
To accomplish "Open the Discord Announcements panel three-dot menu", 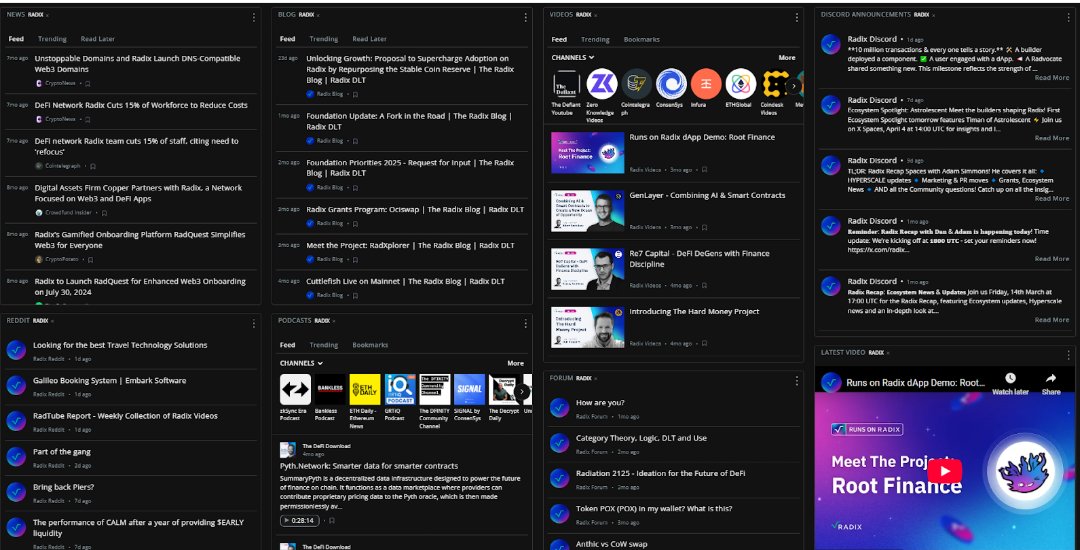I will point(1068,17).
